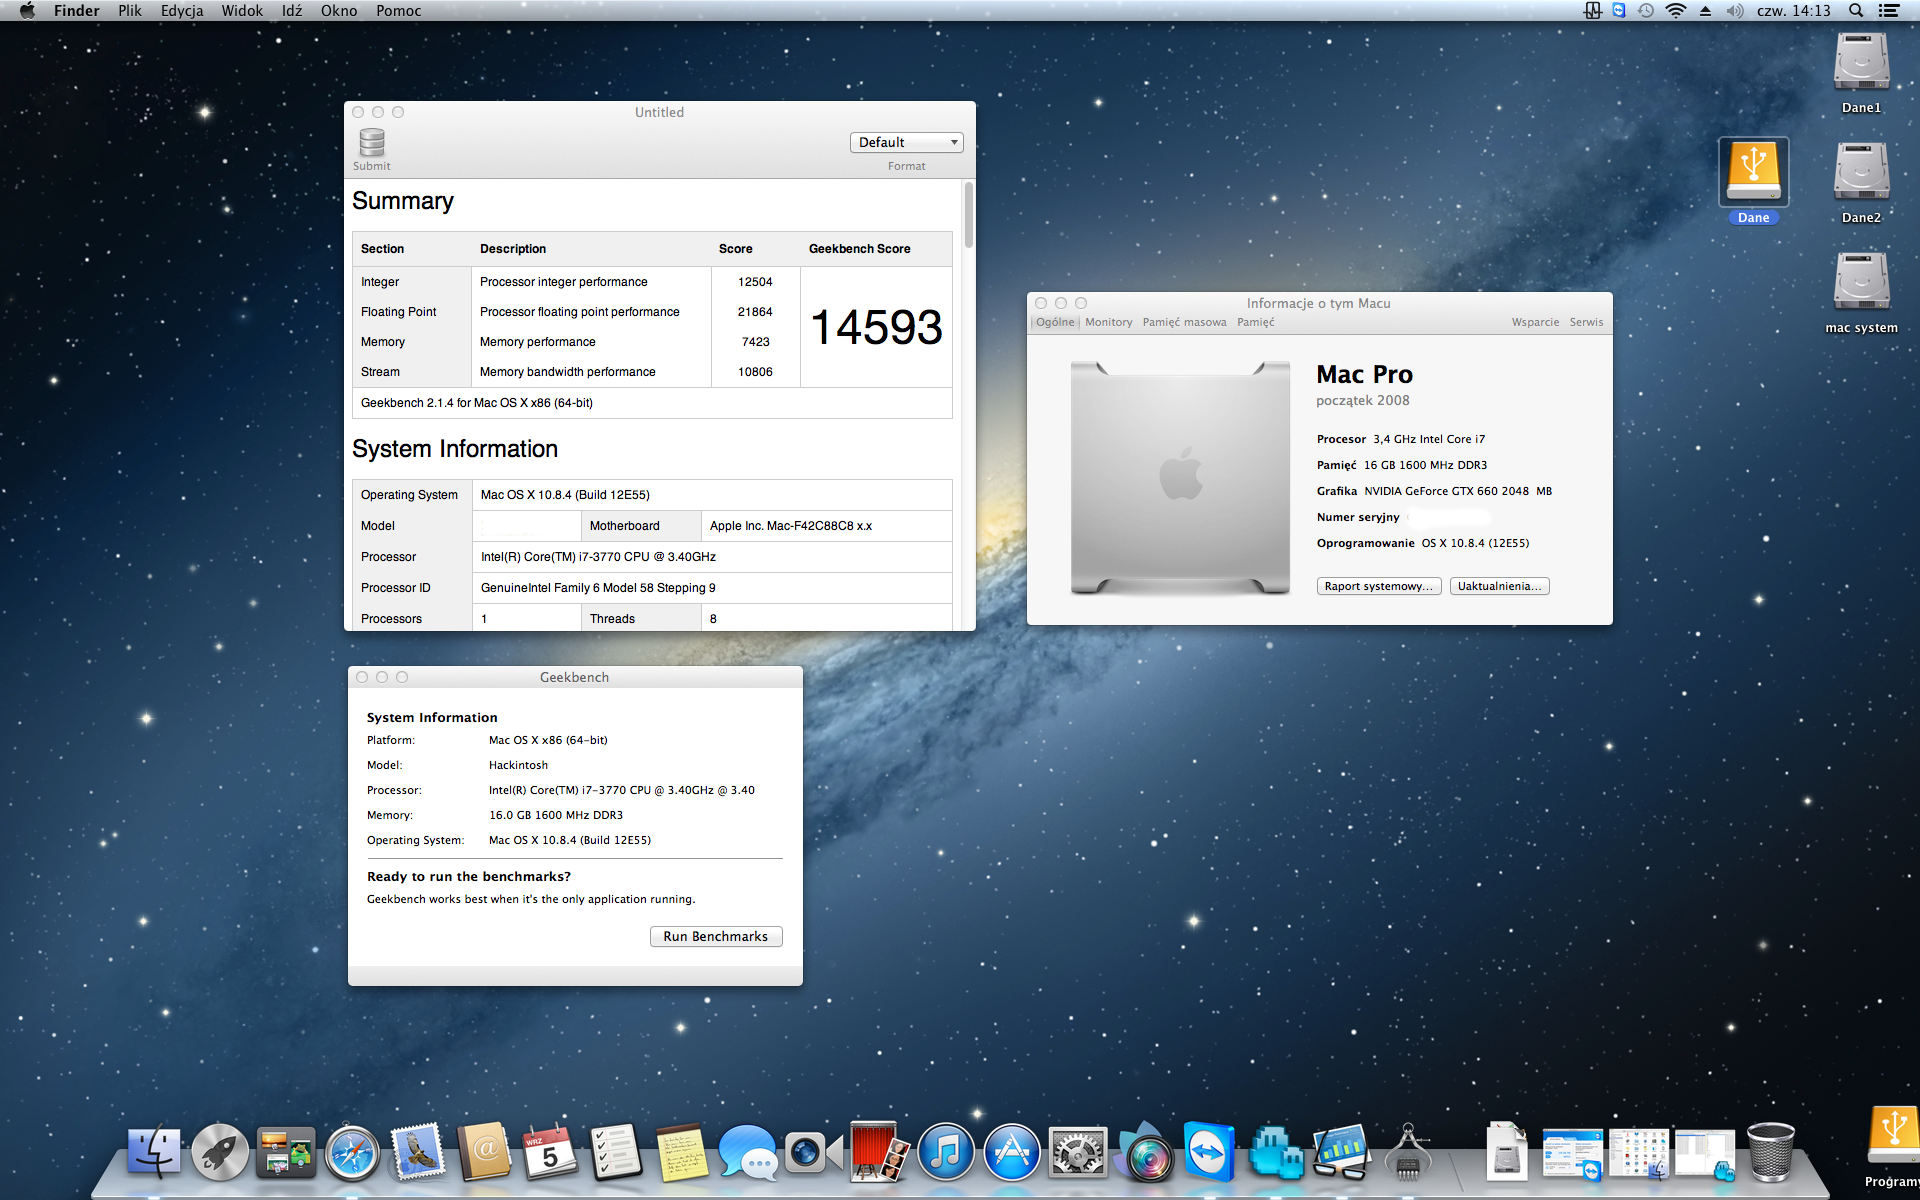This screenshot has width=1920, height=1200.
Task: Open Photo Booth from the Dock
Action: 879,1151
